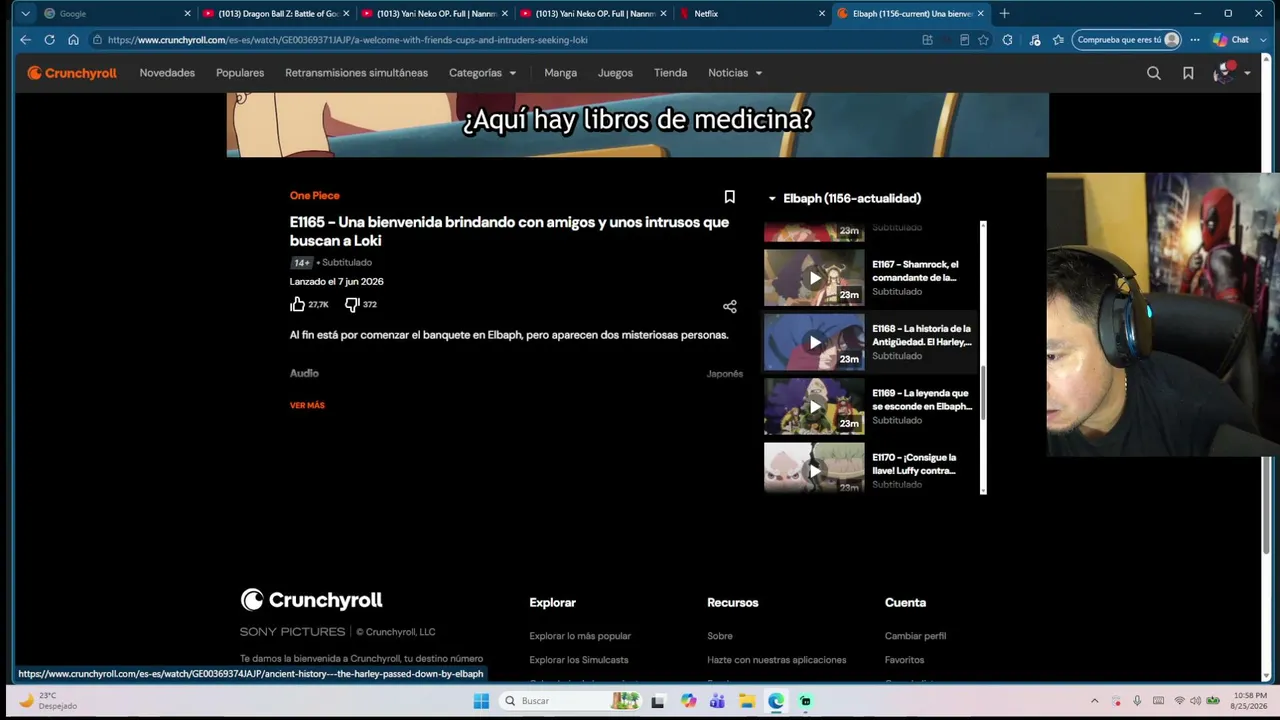Play episode E1169 thumbnail

[814, 406]
